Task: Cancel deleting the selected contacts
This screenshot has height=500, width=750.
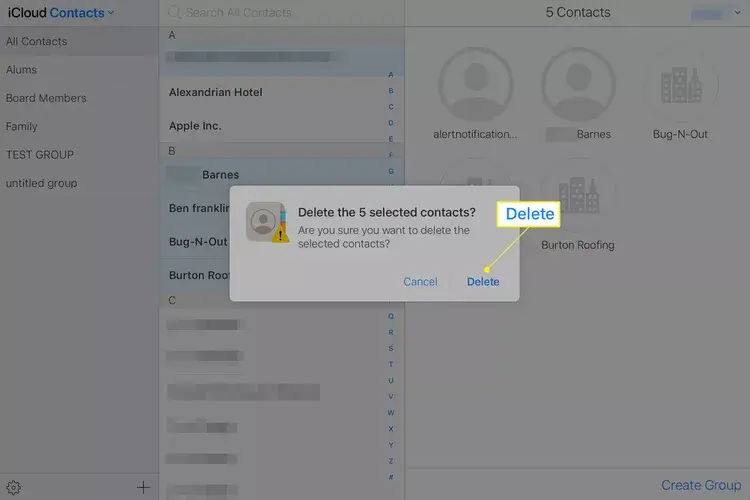Action: pyautogui.click(x=420, y=282)
